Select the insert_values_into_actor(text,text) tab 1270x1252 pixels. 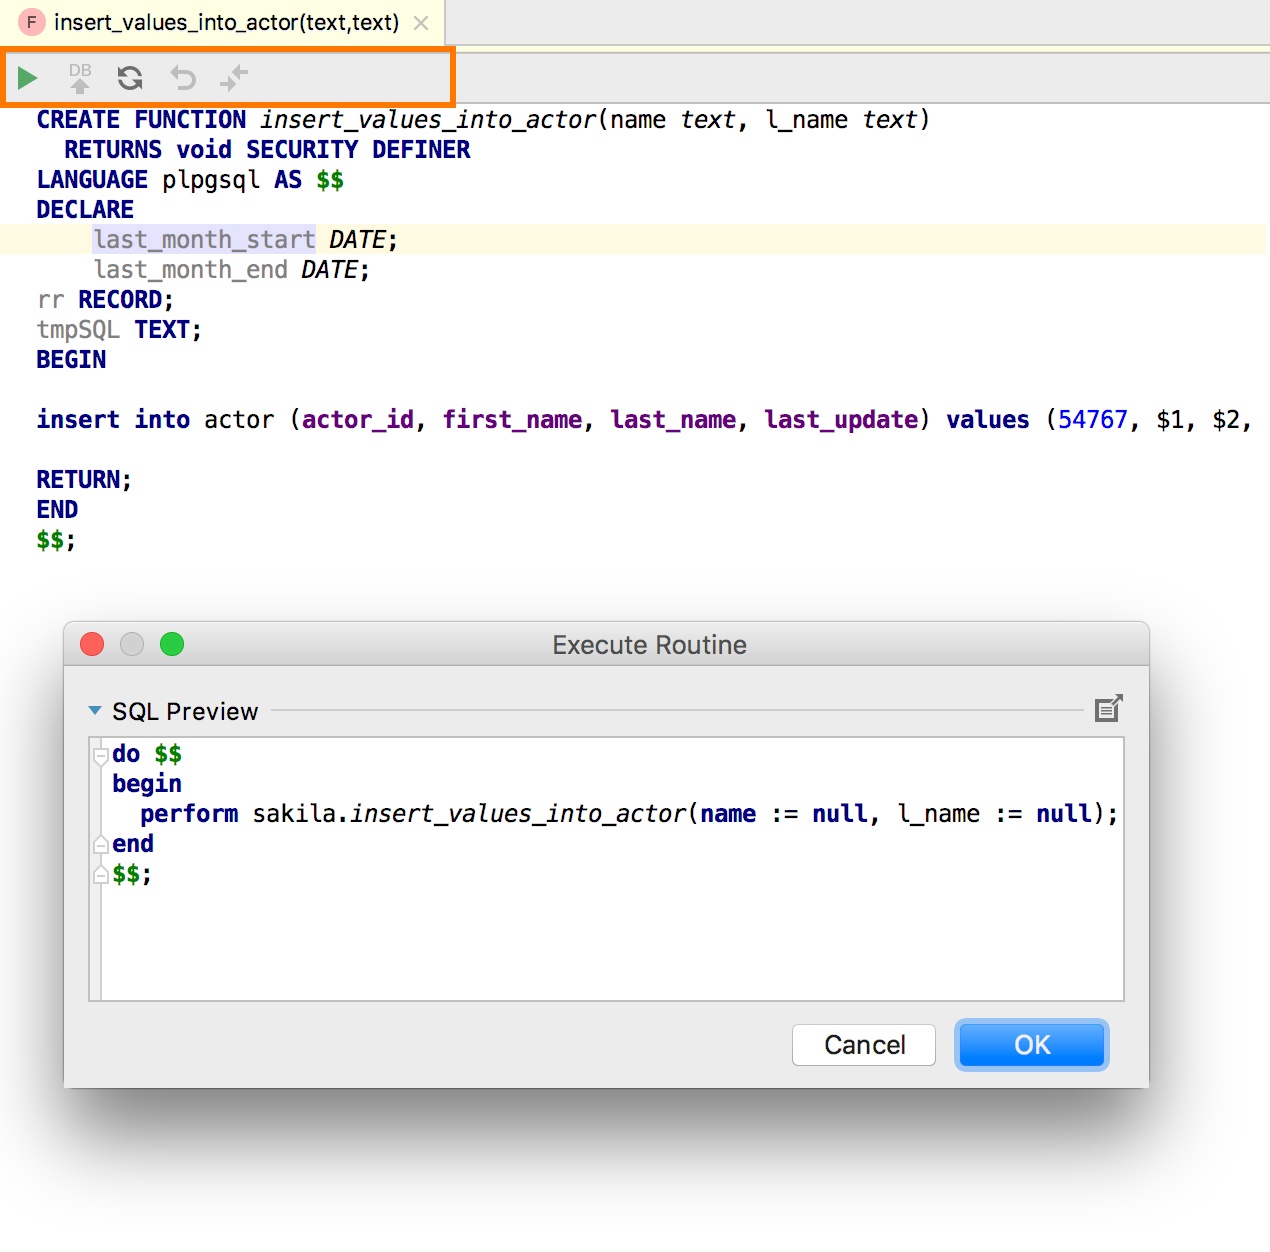click(x=226, y=22)
